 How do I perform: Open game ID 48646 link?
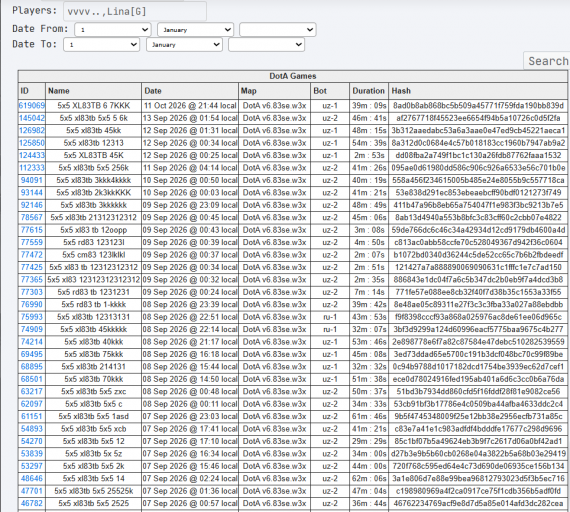click(x=32, y=479)
